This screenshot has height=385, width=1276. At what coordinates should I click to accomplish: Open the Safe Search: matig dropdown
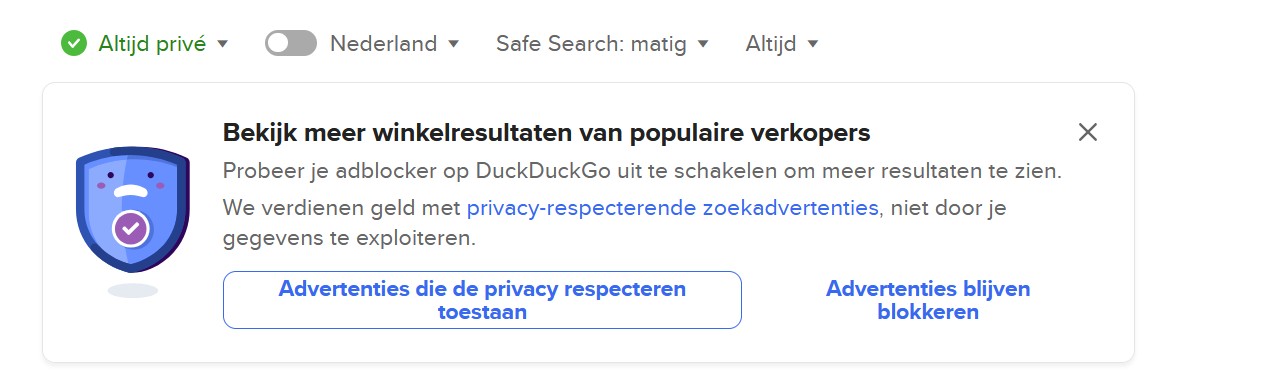(x=603, y=44)
